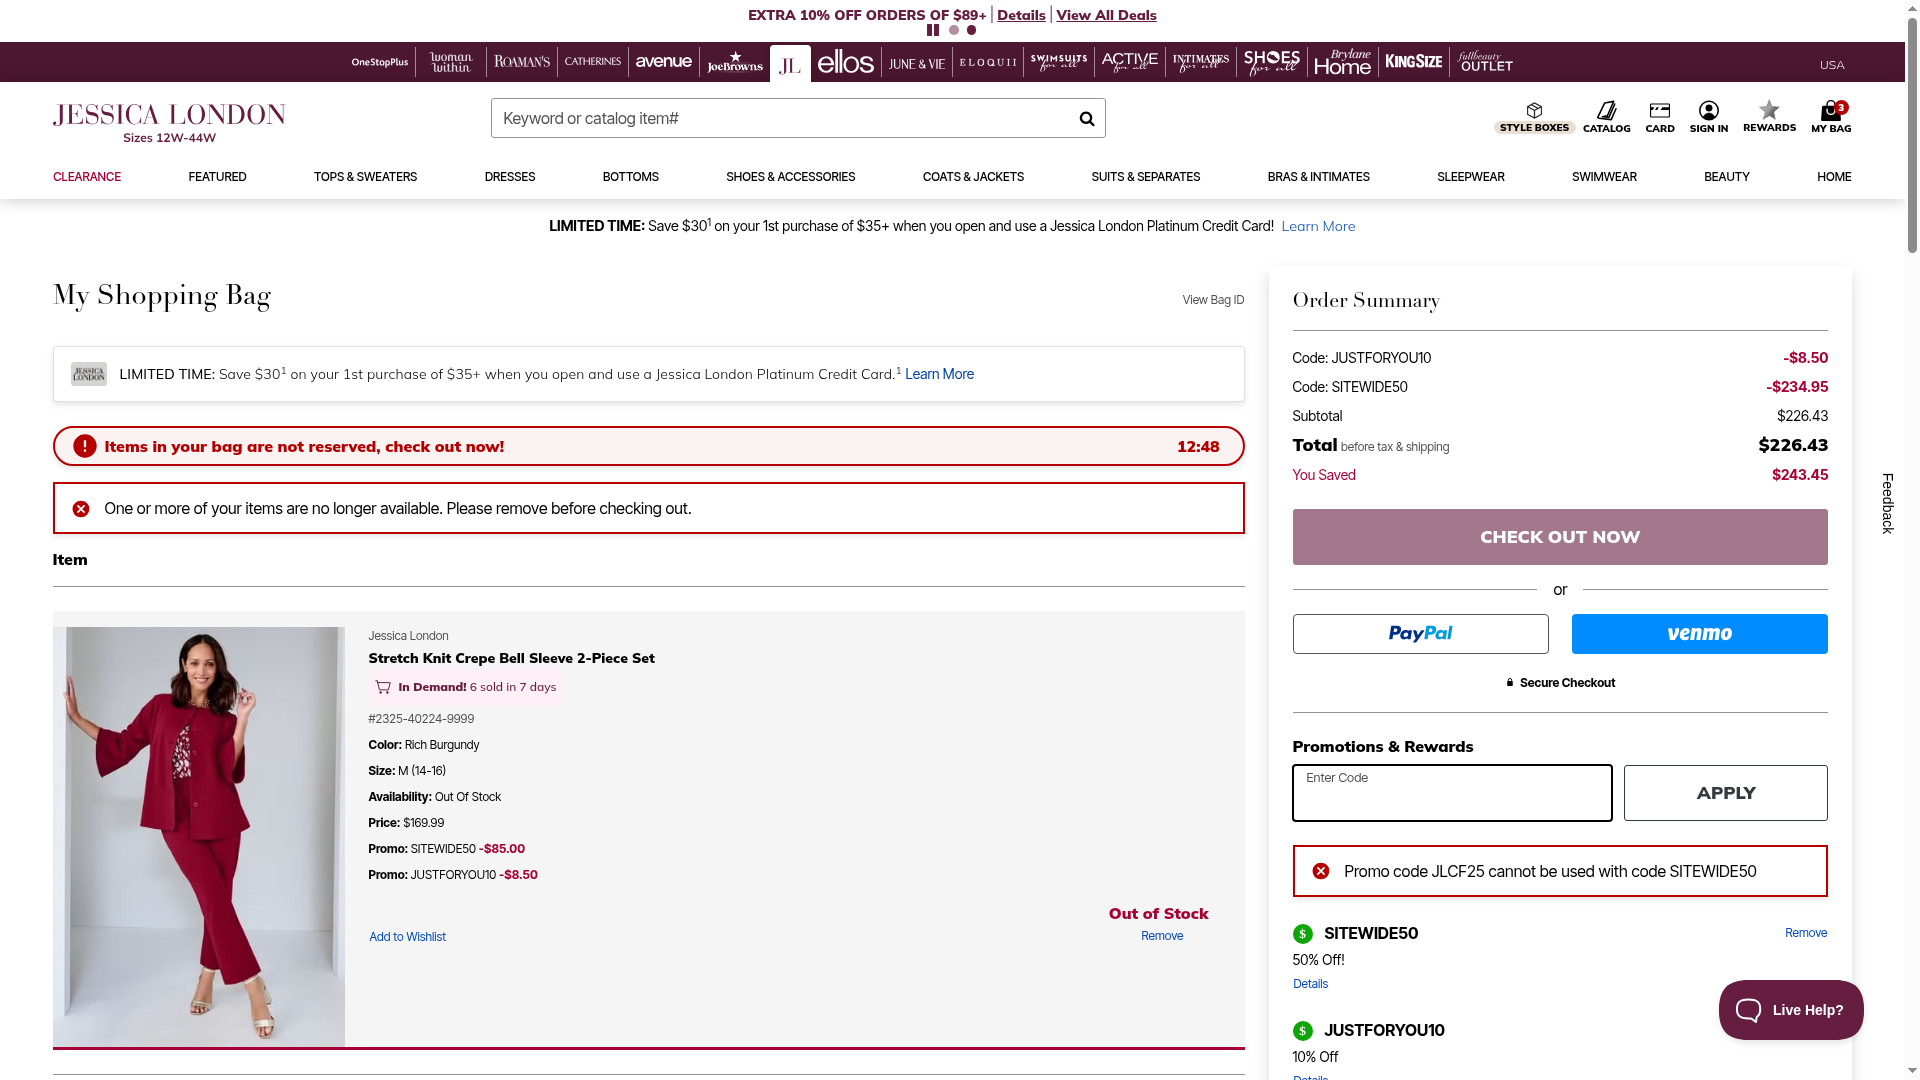1920x1080 pixels.
Task: Pause the promo banner carousel
Action: [932, 30]
